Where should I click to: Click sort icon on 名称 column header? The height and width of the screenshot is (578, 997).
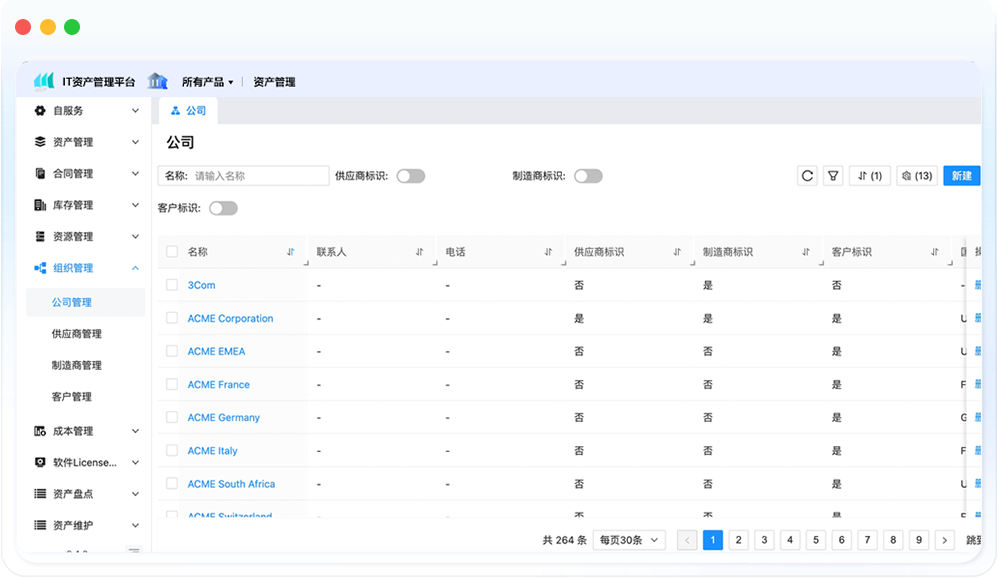pyautogui.click(x=291, y=252)
